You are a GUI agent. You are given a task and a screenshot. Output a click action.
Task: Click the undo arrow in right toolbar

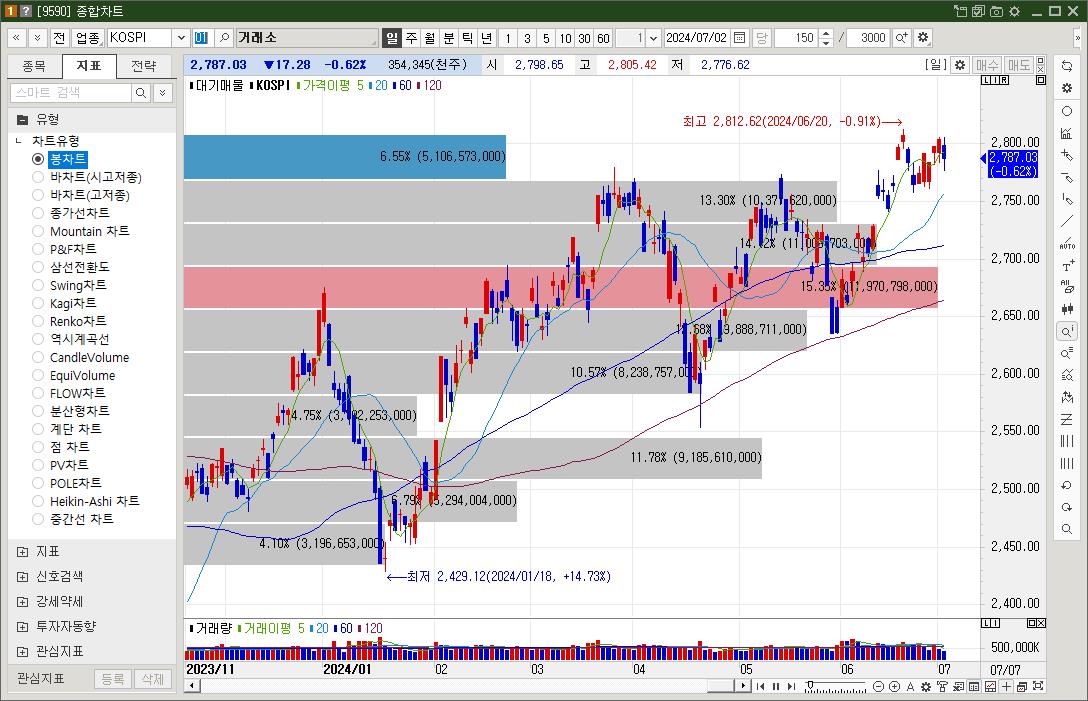point(1067,486)
